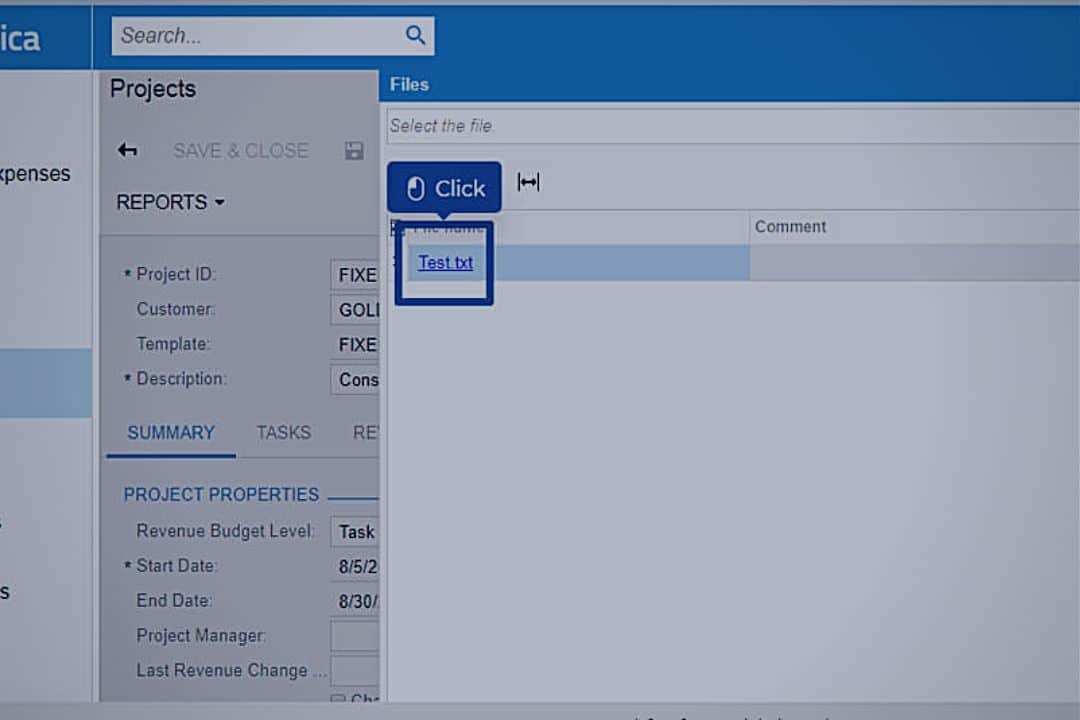Click the Project ID field
Viewport: 1080px width, 720px height.
356,275
